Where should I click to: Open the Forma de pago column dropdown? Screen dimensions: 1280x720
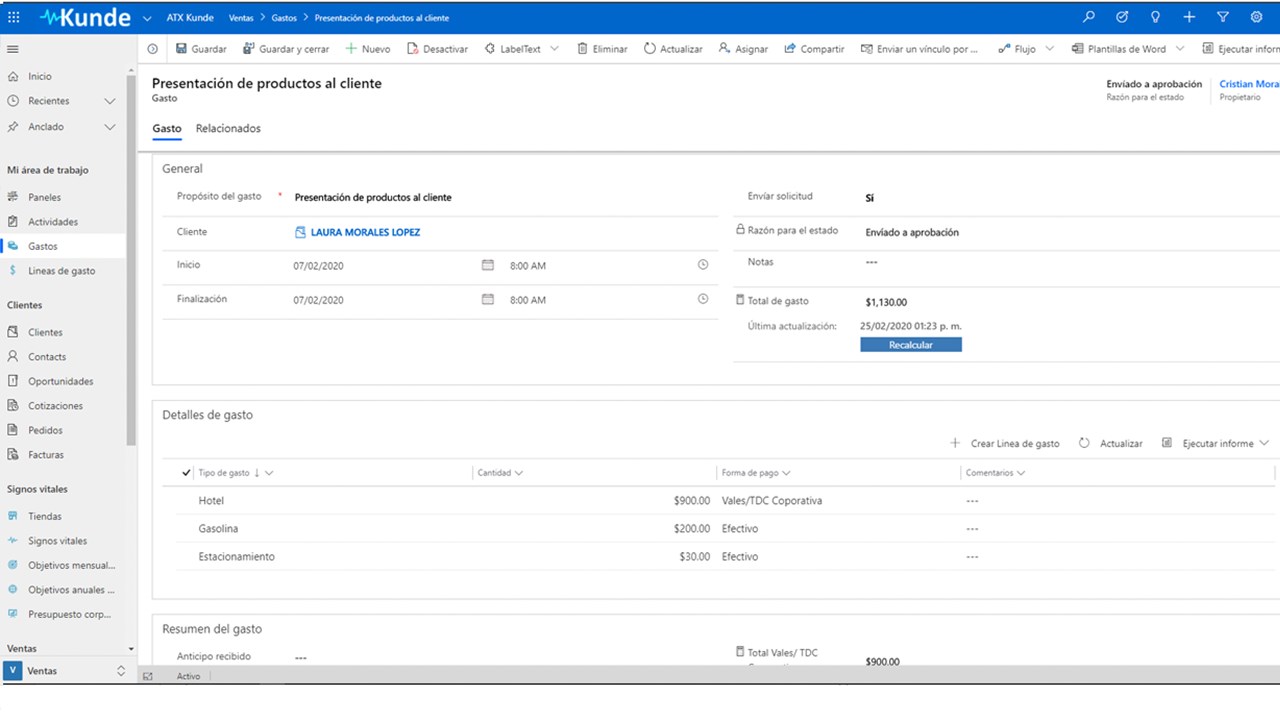pyautogui.click(x=786, y=473)
